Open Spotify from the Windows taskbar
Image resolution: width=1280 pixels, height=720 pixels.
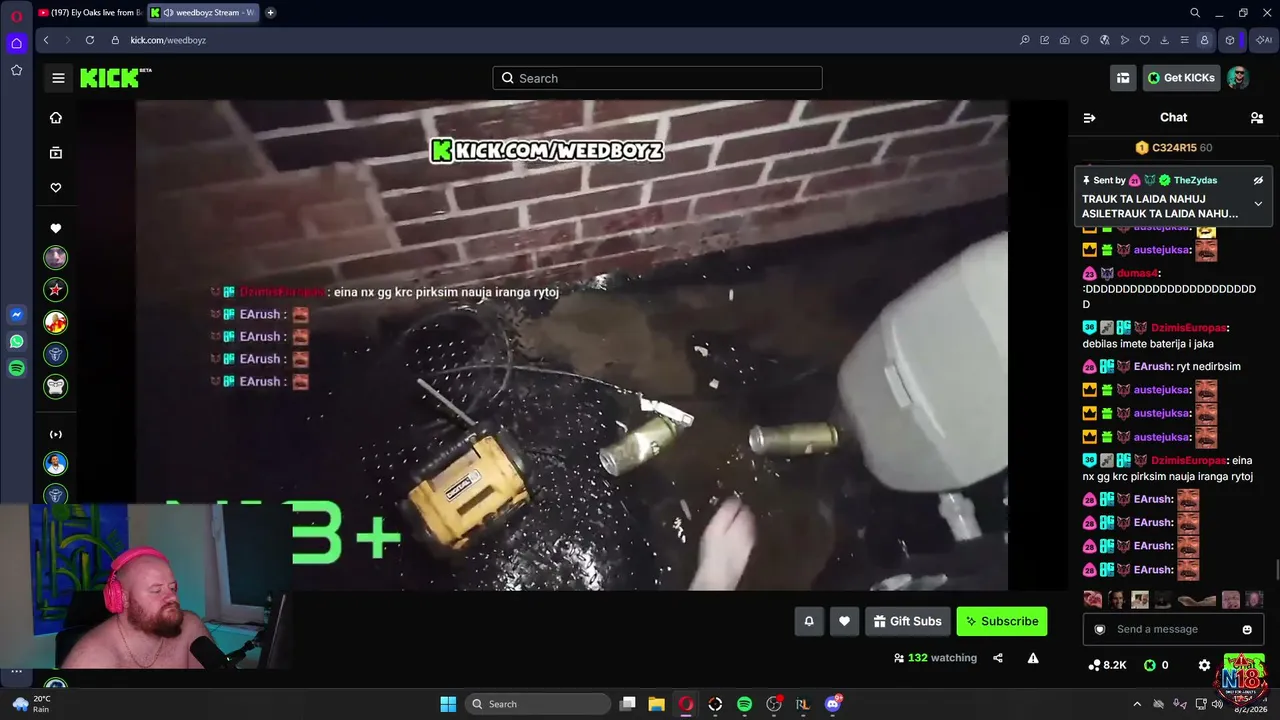(744, 704)
